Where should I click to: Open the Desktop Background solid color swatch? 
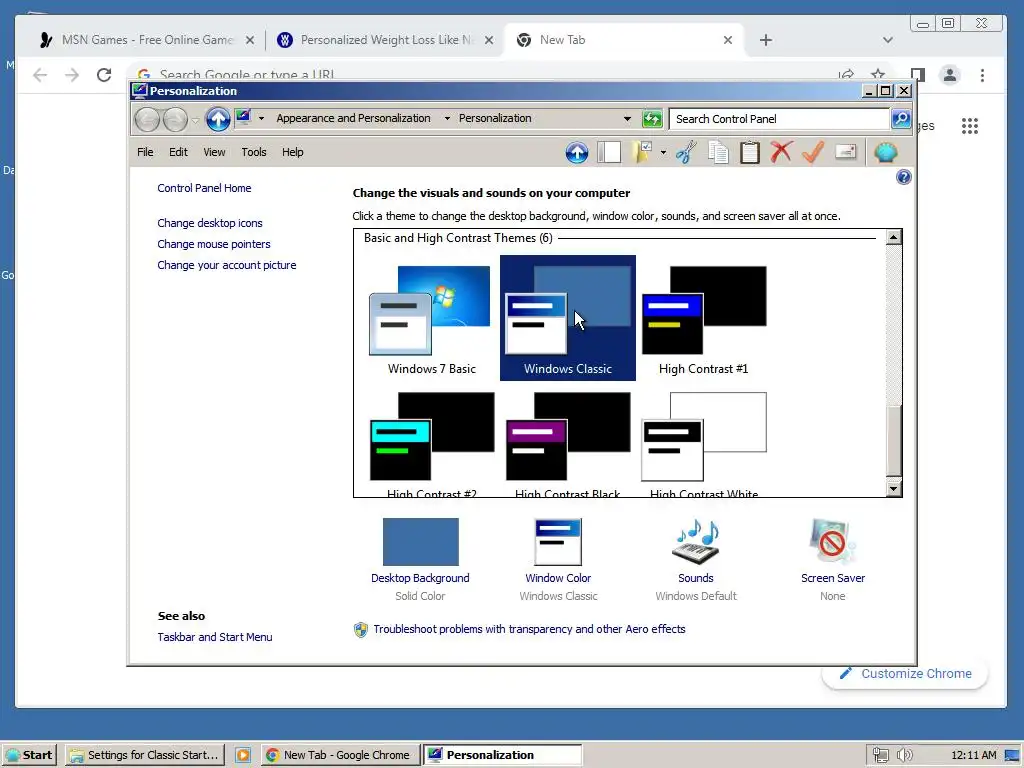click(421, 542)
